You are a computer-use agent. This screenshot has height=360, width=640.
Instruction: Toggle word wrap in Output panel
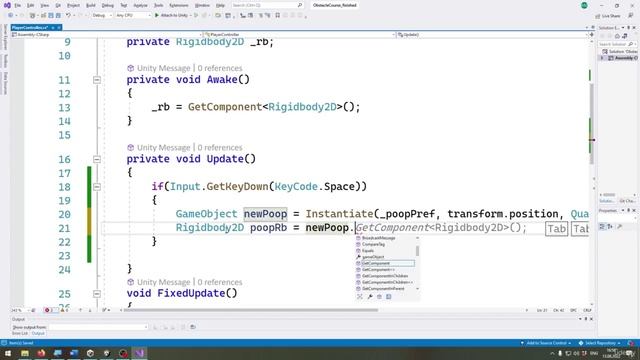click(193, 327)
